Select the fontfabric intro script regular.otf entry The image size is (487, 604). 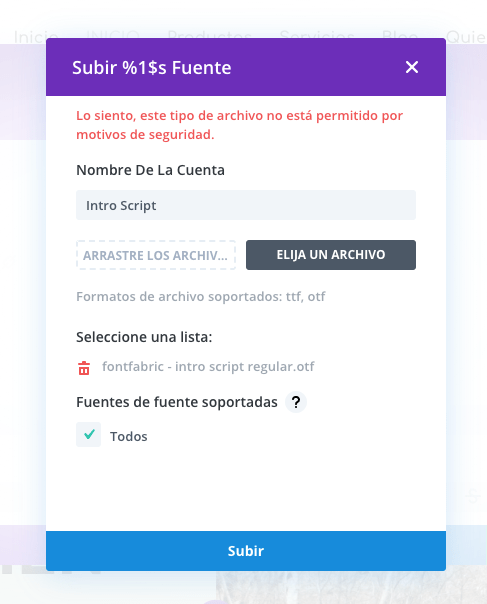pos(208,366)
